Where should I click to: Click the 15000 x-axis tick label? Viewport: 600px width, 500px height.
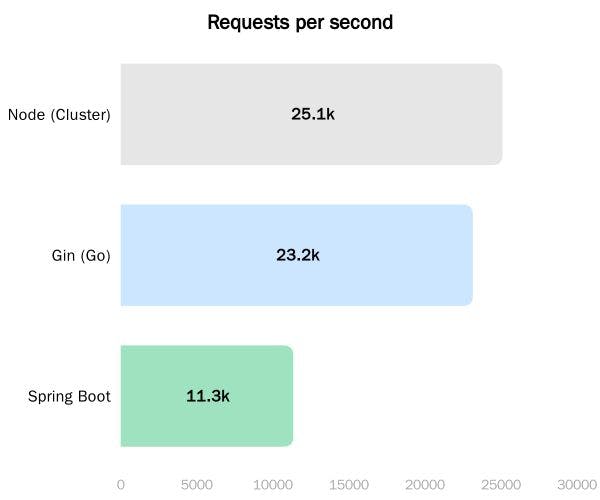349,484
